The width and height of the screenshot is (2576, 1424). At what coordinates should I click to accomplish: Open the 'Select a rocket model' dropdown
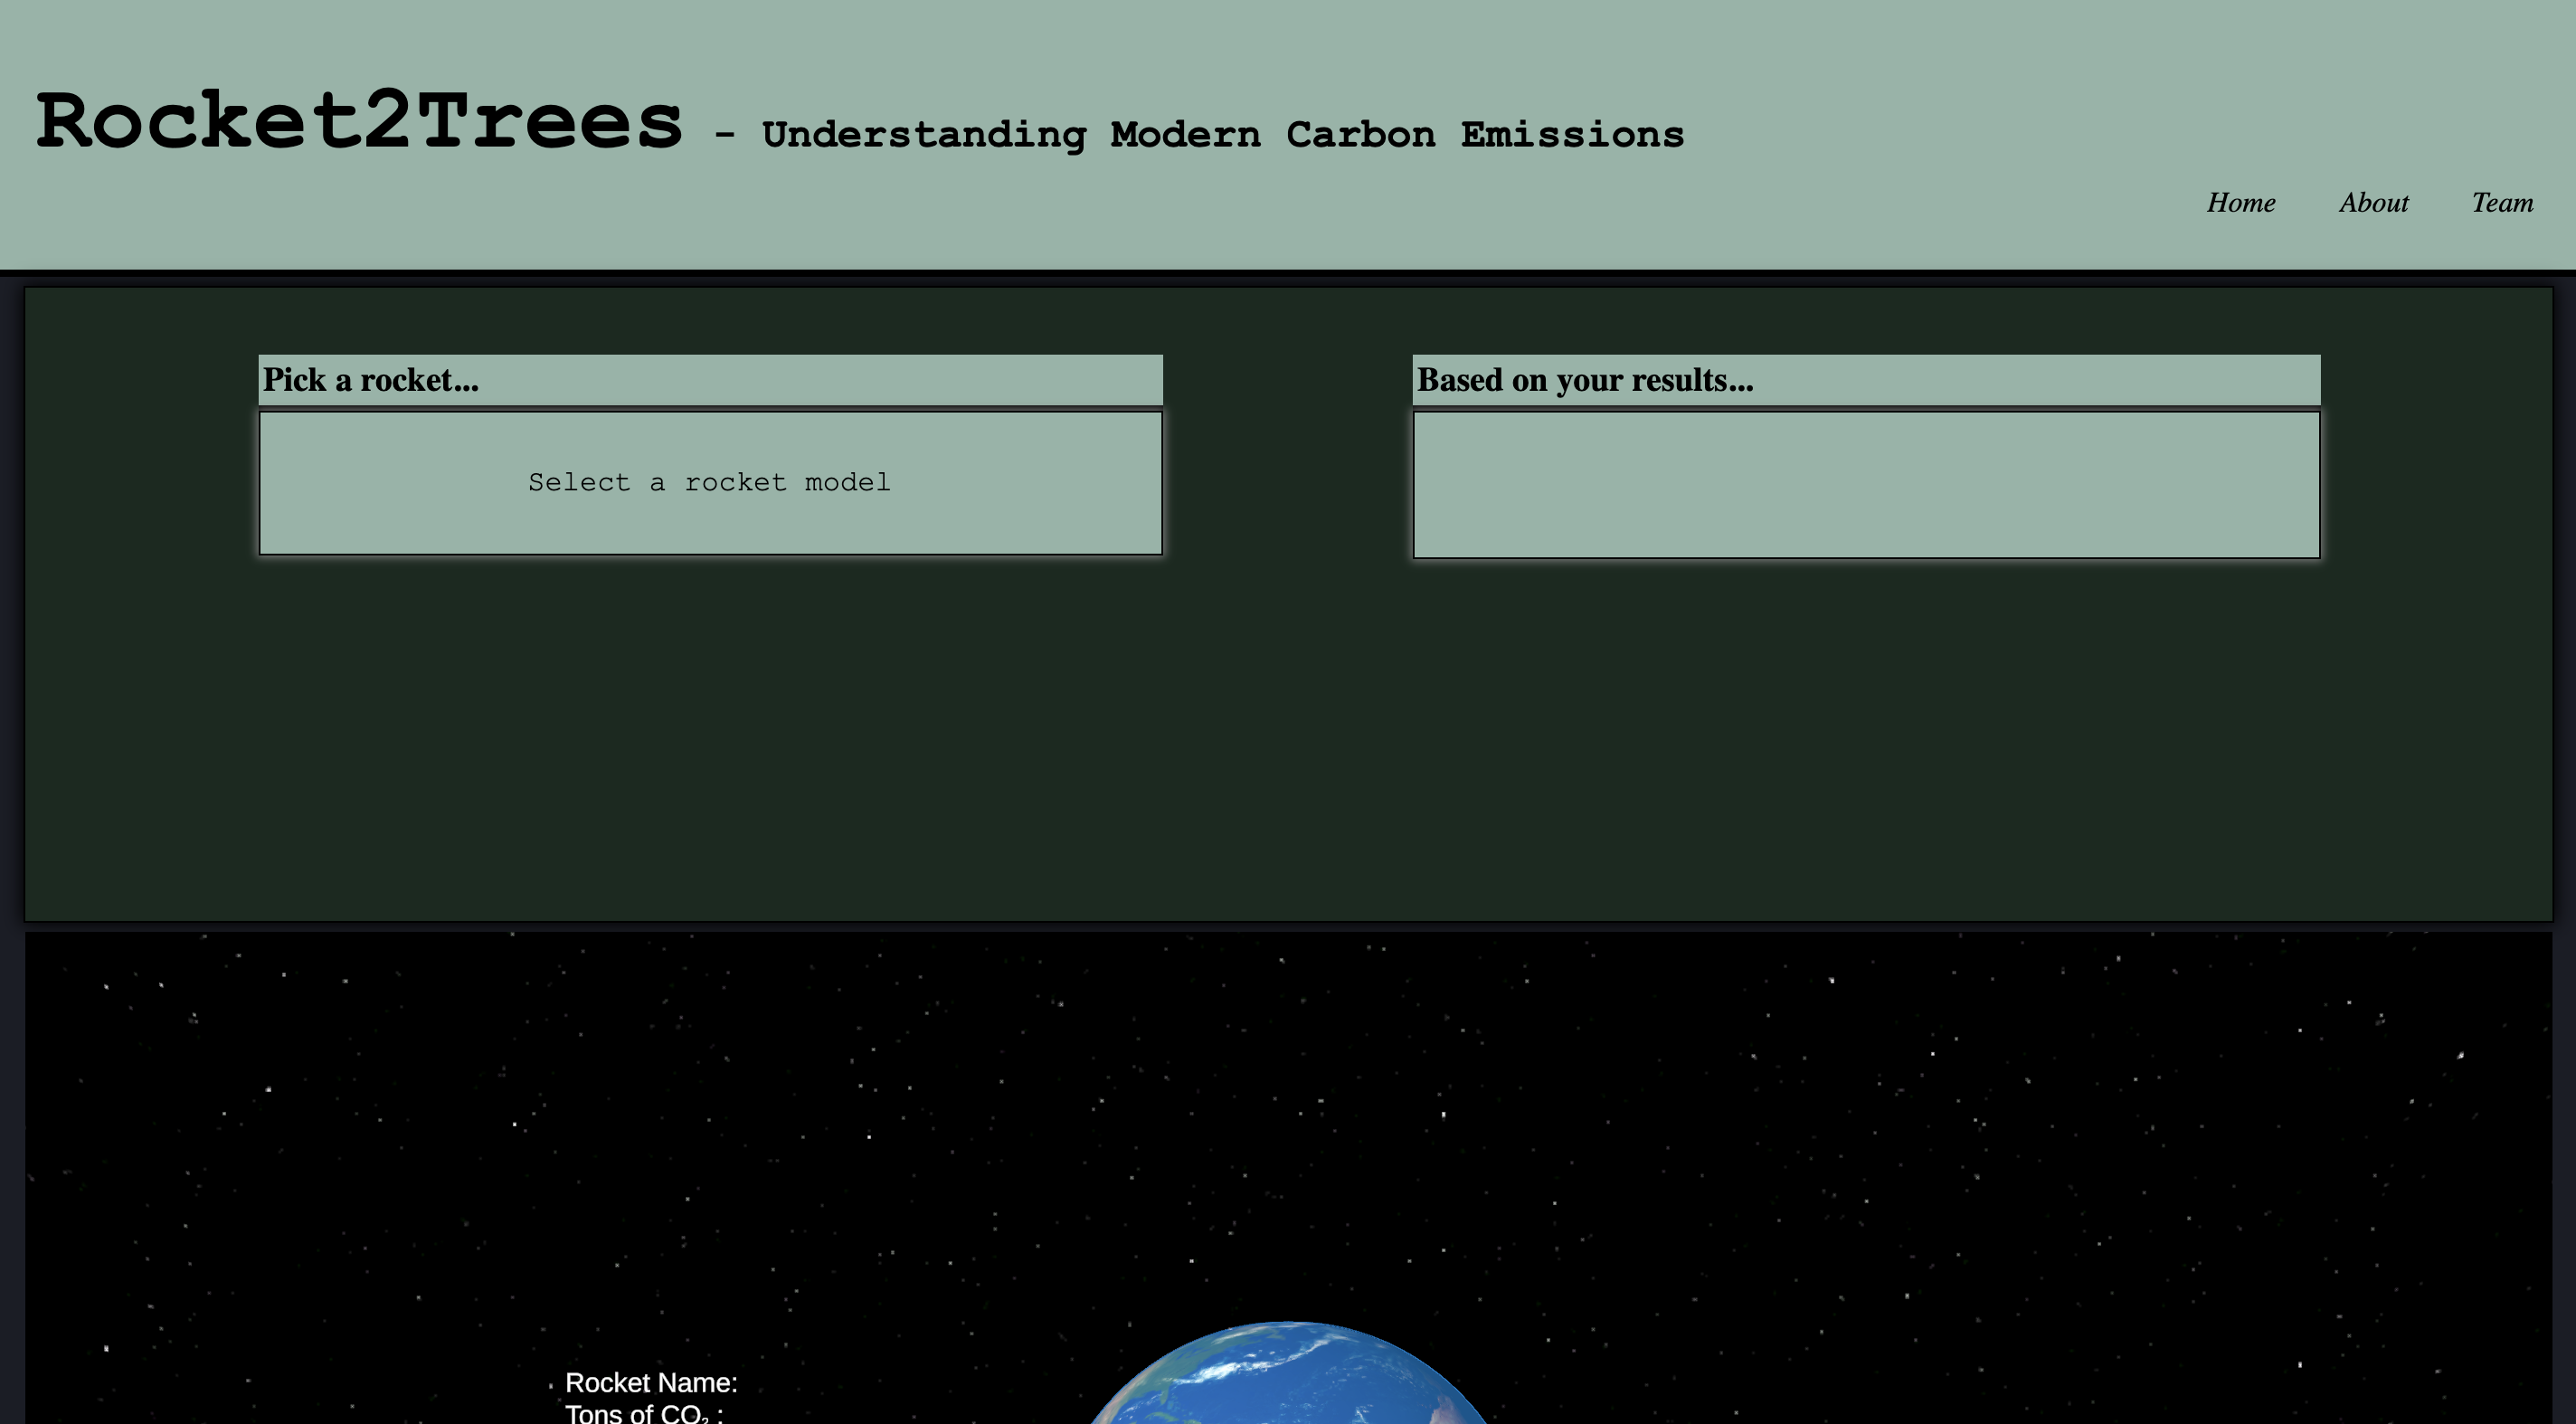[710, 483]
